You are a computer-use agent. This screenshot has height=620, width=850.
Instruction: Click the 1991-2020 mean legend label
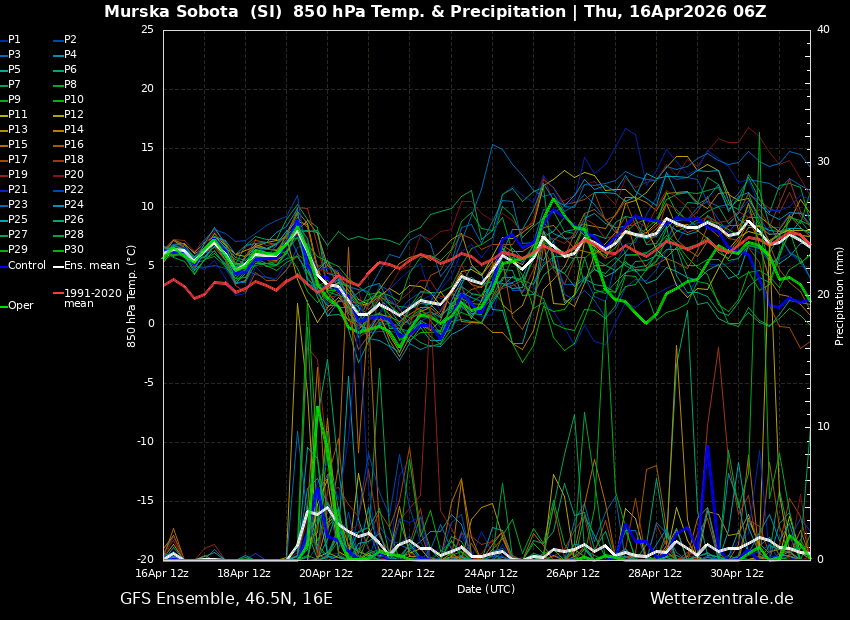pos(92,299)
